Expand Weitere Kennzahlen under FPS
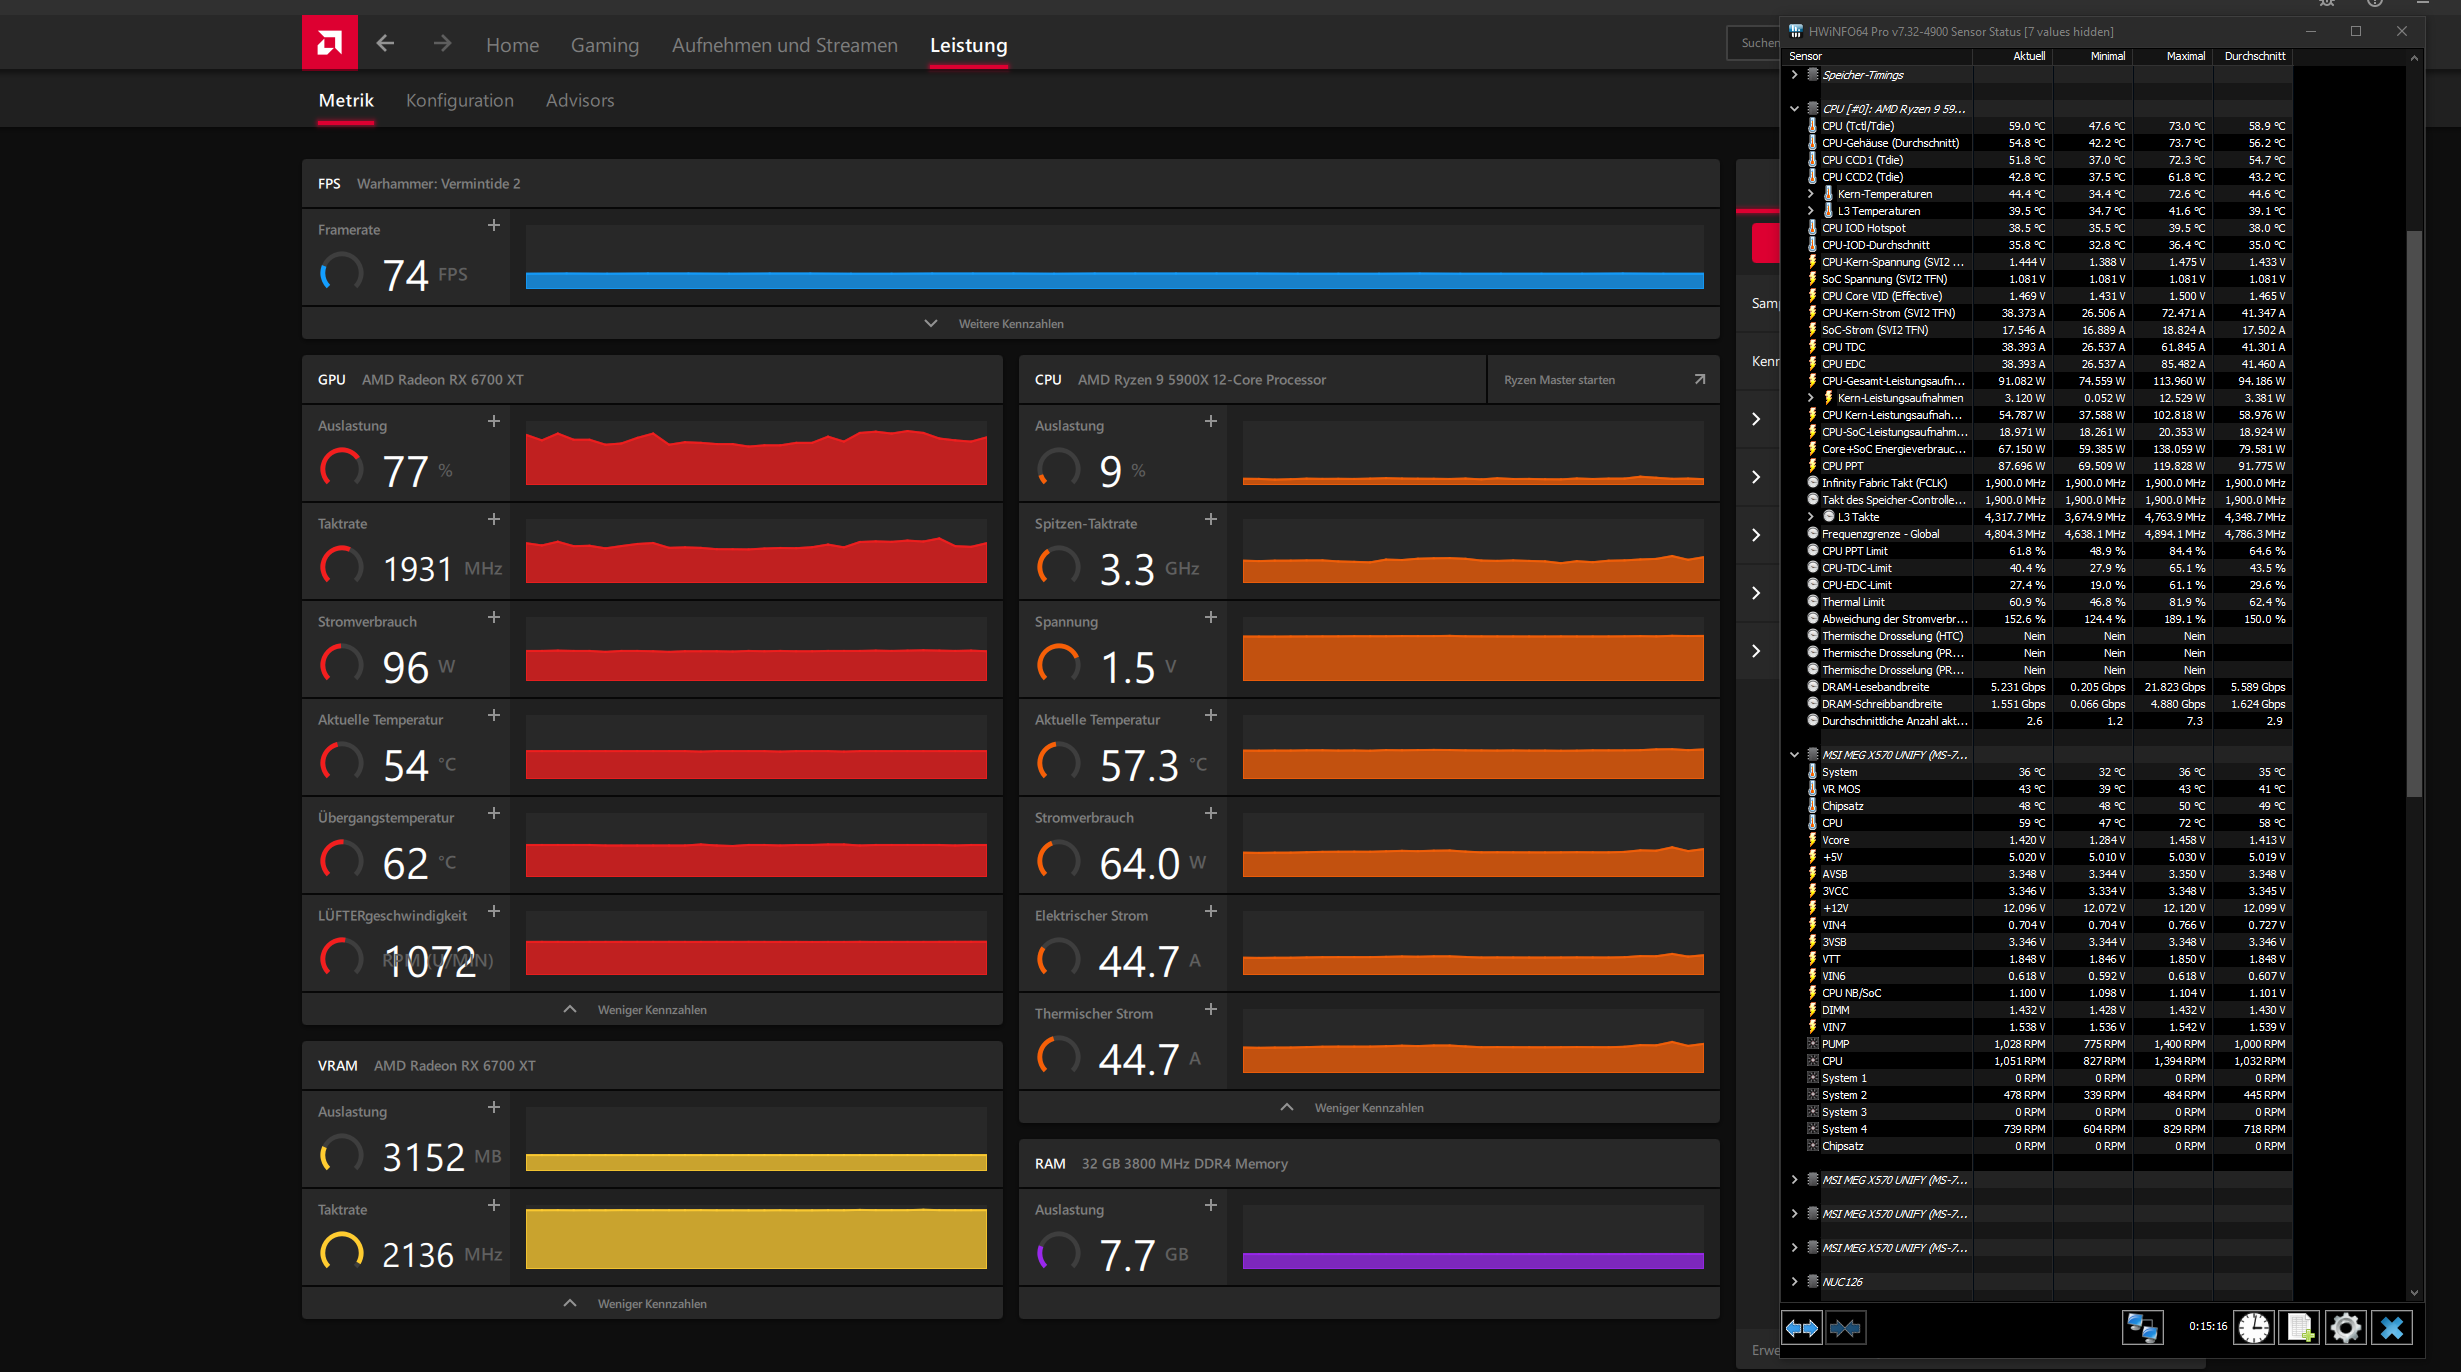 [x=1010, y=324]
